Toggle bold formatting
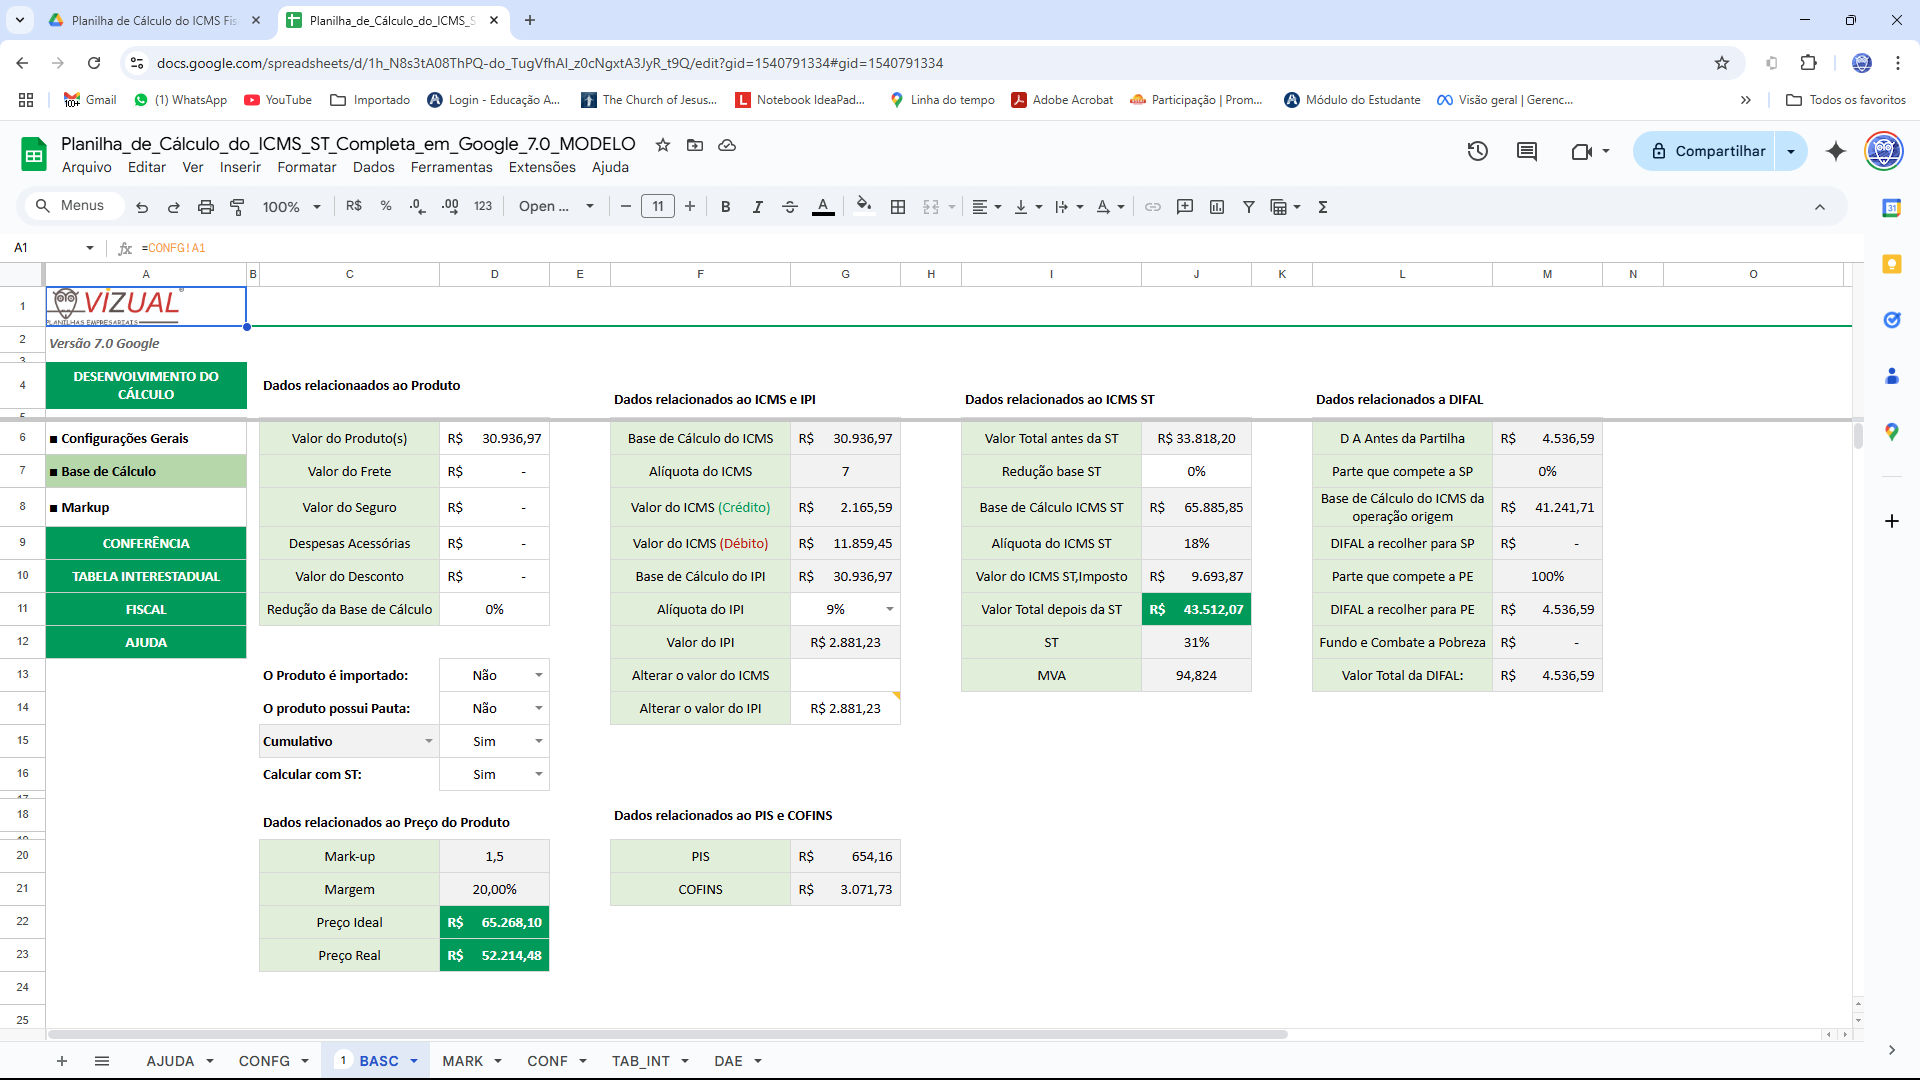Viewport: 1920px width, 1080px height. [x=726, y=207]
